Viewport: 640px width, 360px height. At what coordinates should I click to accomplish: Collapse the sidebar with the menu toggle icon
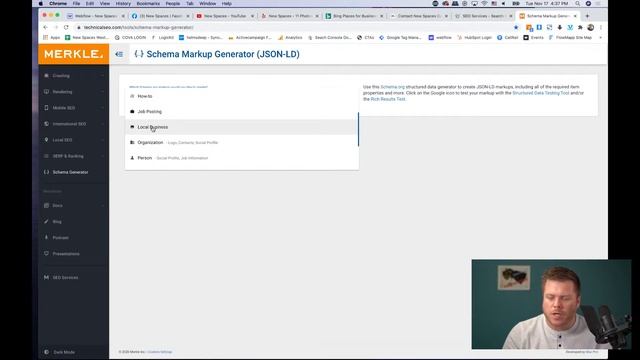(119, 54)
